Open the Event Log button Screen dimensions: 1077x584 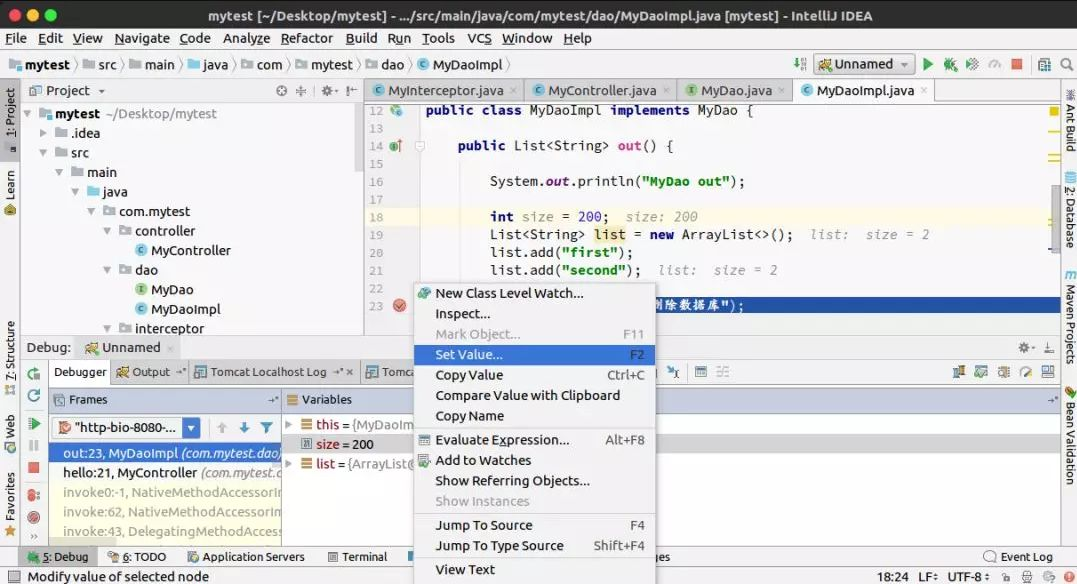(1019, 557)
